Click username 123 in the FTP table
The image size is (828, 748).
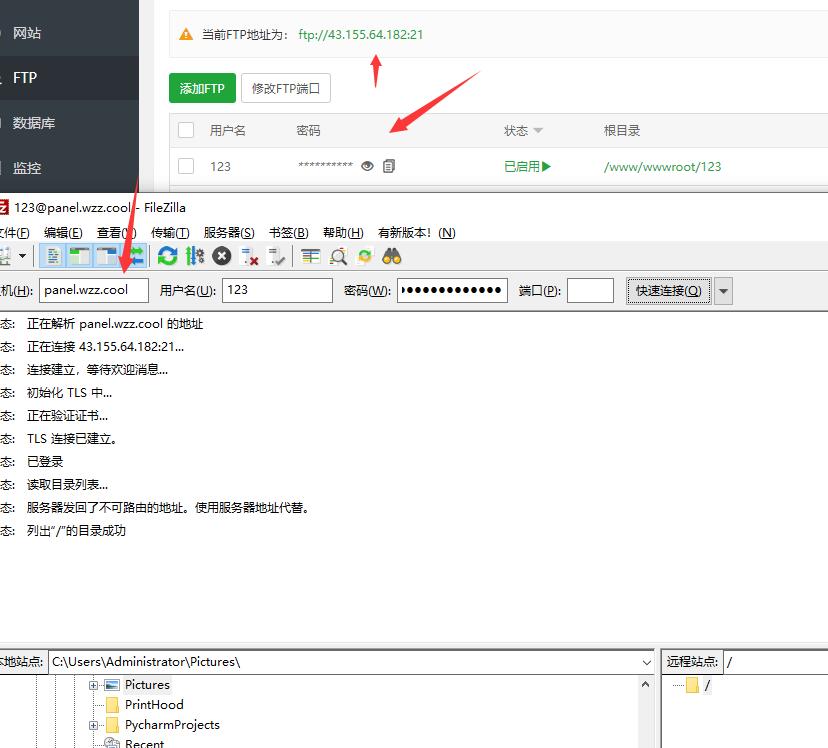pos(220,167)
